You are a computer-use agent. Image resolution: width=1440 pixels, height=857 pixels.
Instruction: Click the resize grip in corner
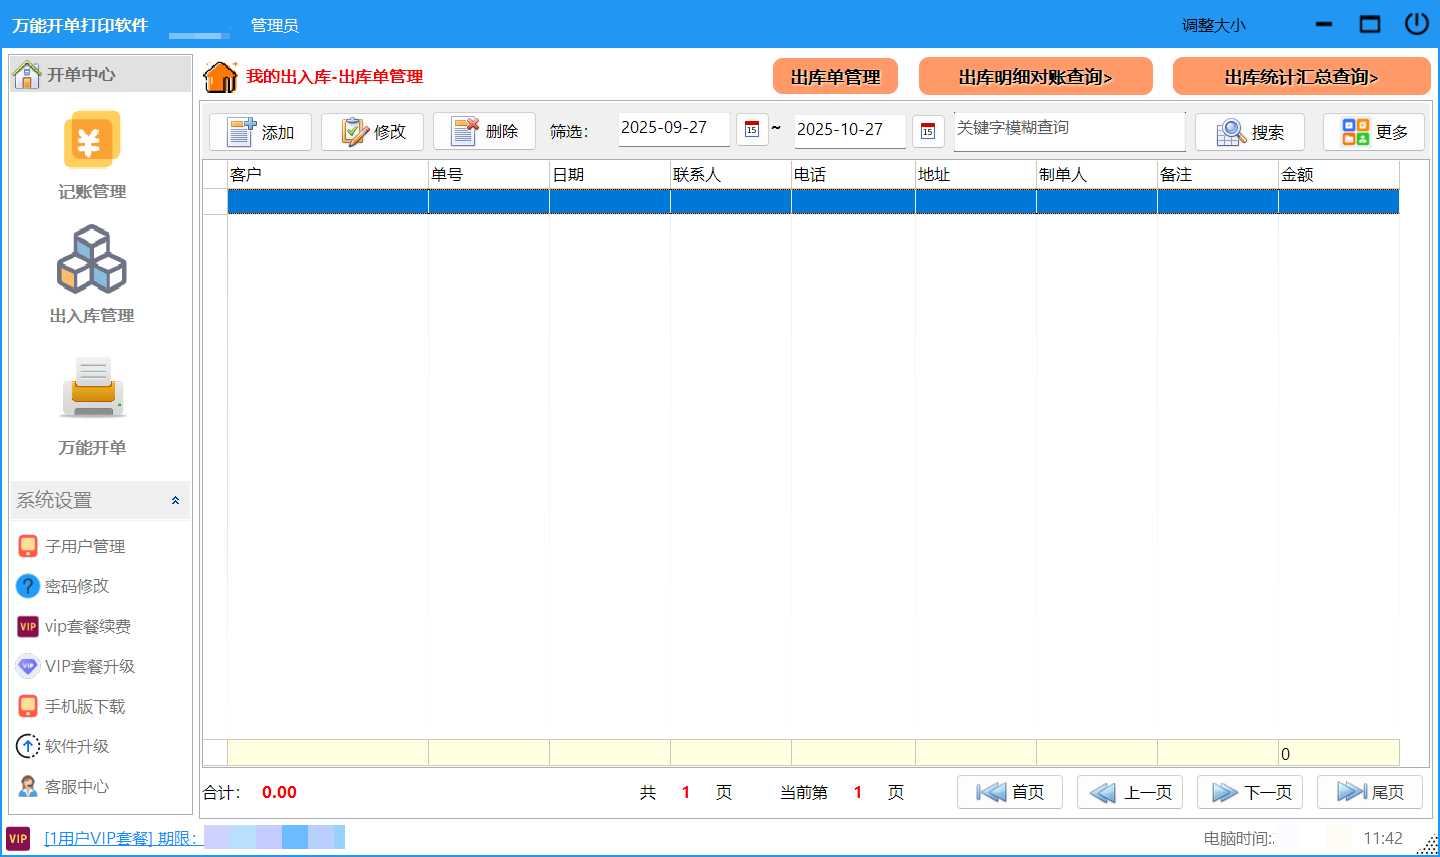point(1428,845)
